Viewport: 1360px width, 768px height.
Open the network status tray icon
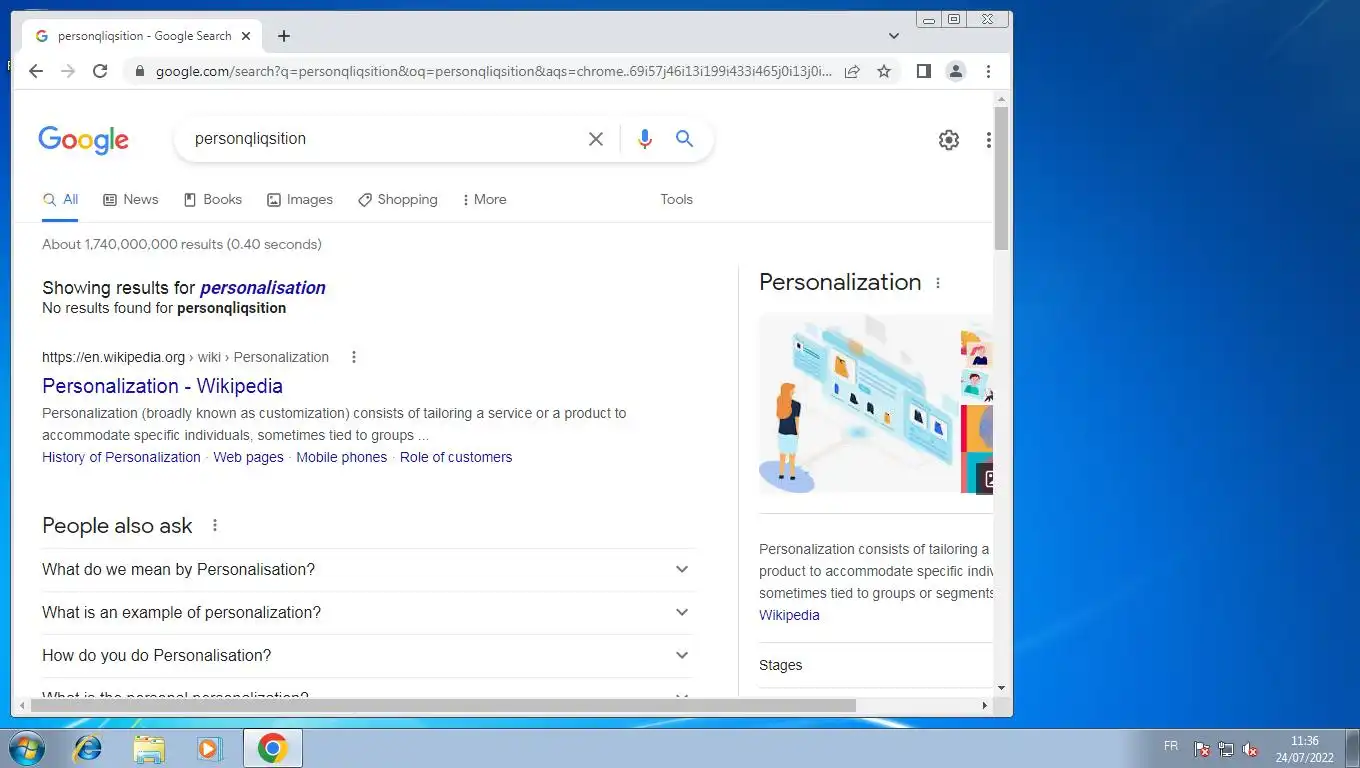(1226, 749)
